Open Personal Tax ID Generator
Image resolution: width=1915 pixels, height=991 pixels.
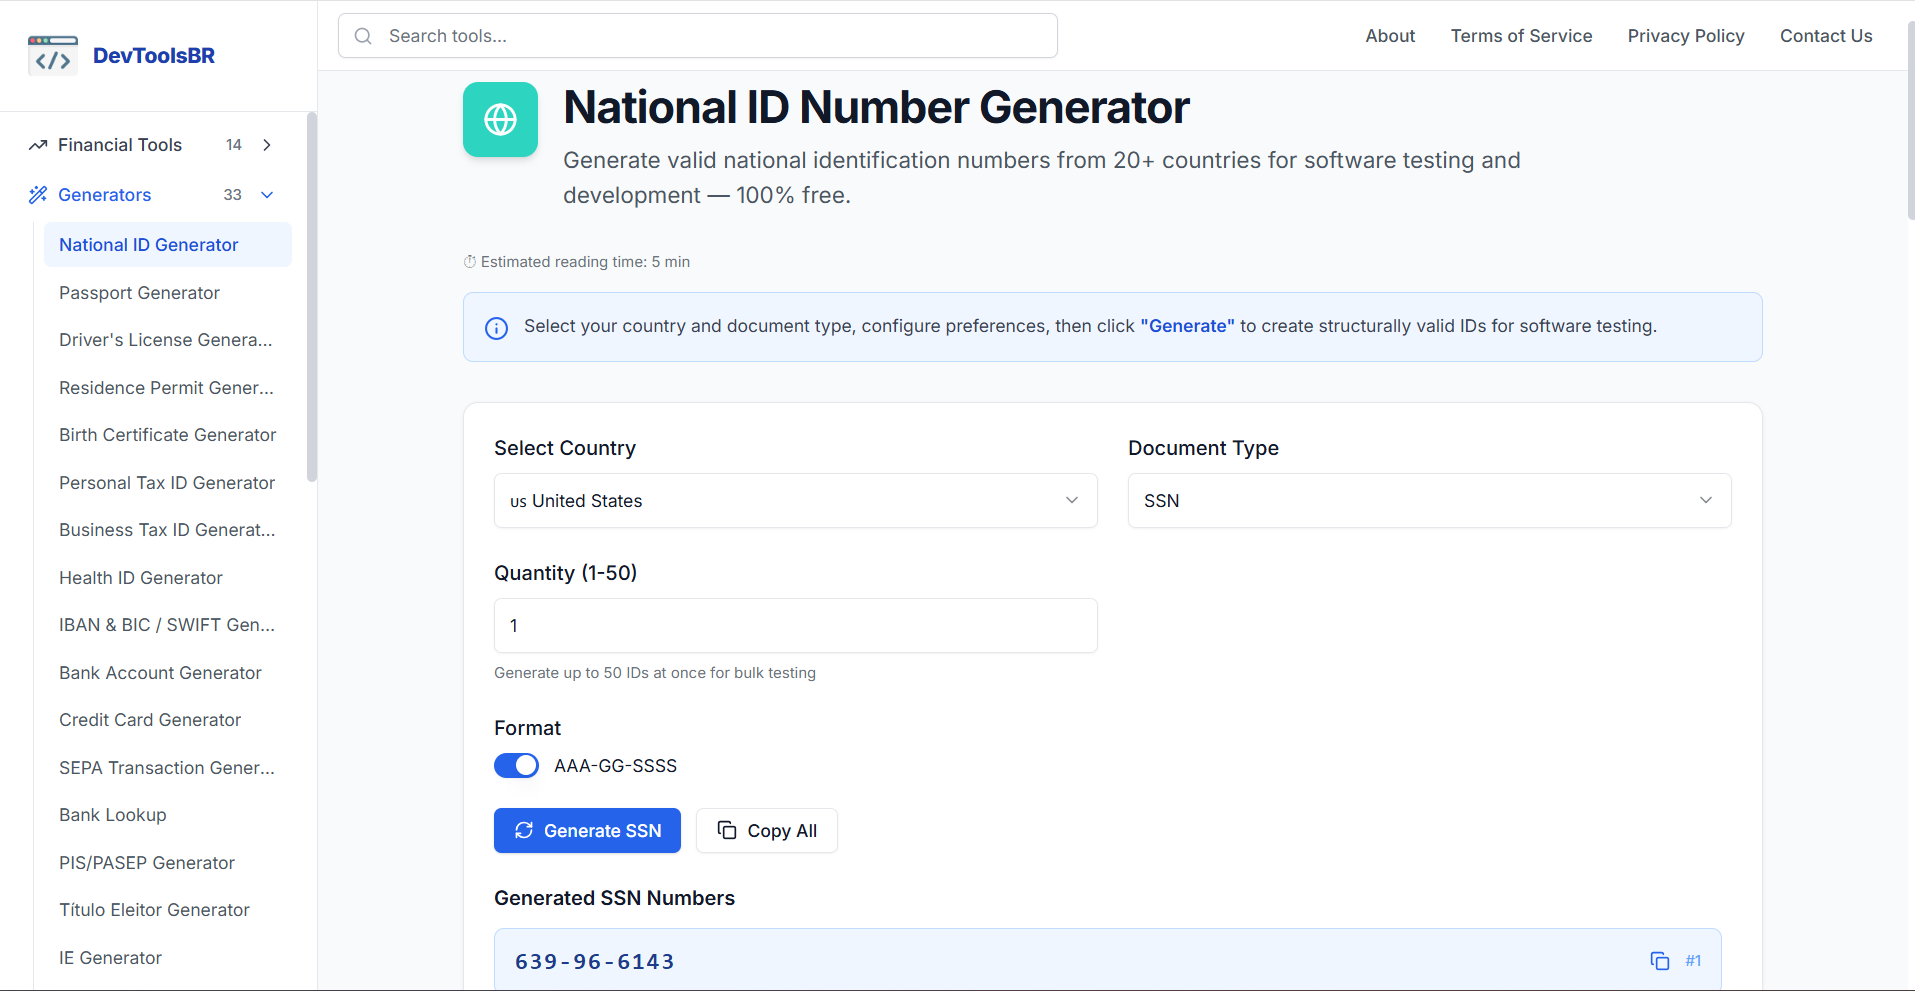pos(167,483)
